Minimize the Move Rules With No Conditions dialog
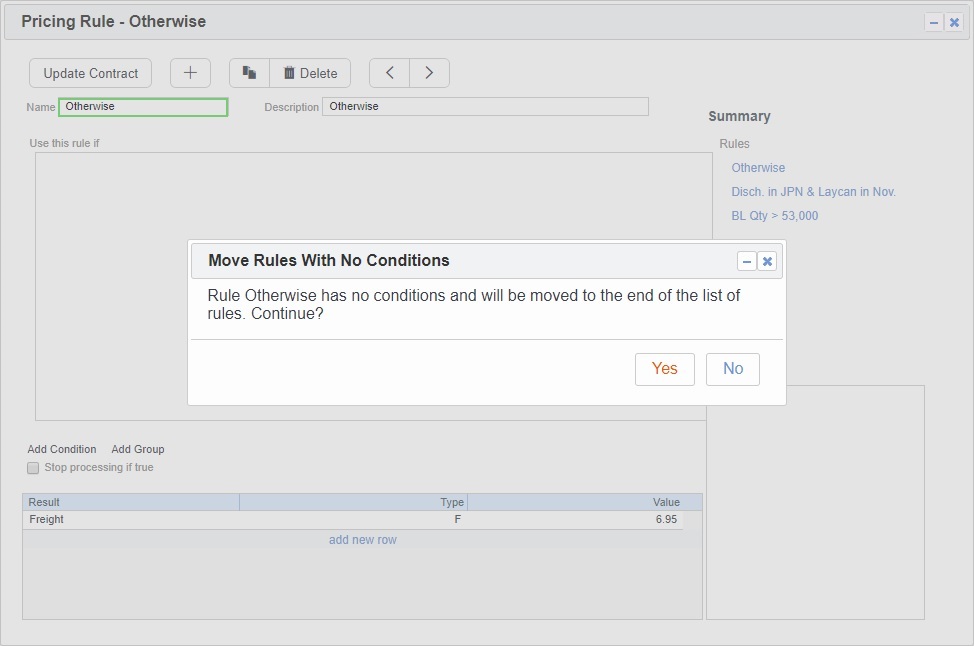This screenshot has height=646, width=974. 746,260
